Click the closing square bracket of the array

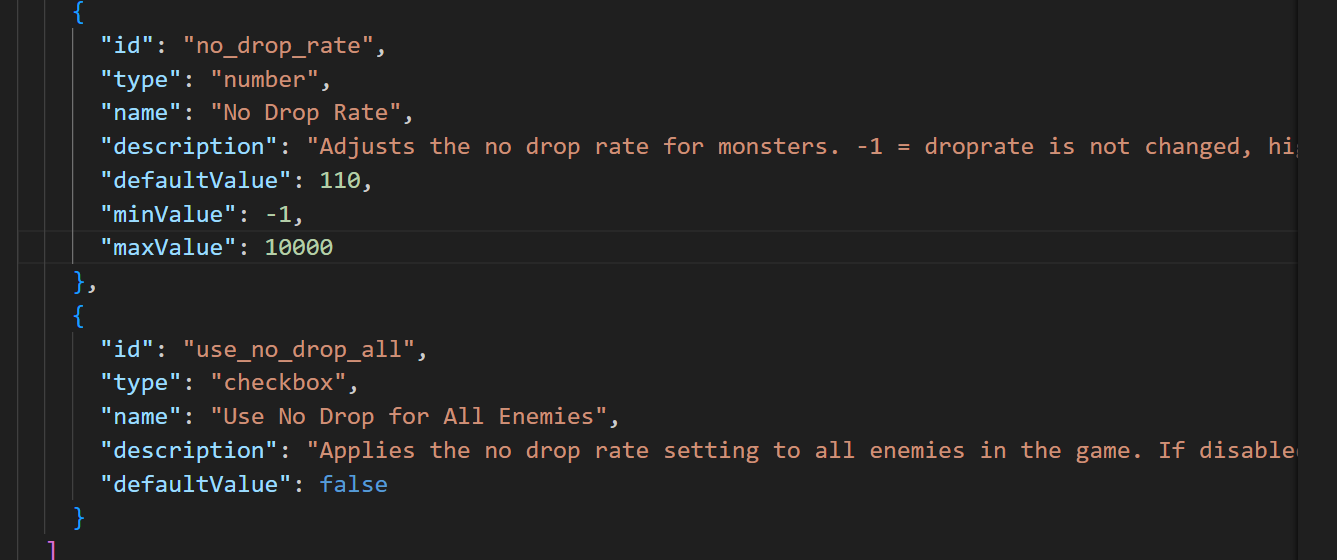coord(52,550)
